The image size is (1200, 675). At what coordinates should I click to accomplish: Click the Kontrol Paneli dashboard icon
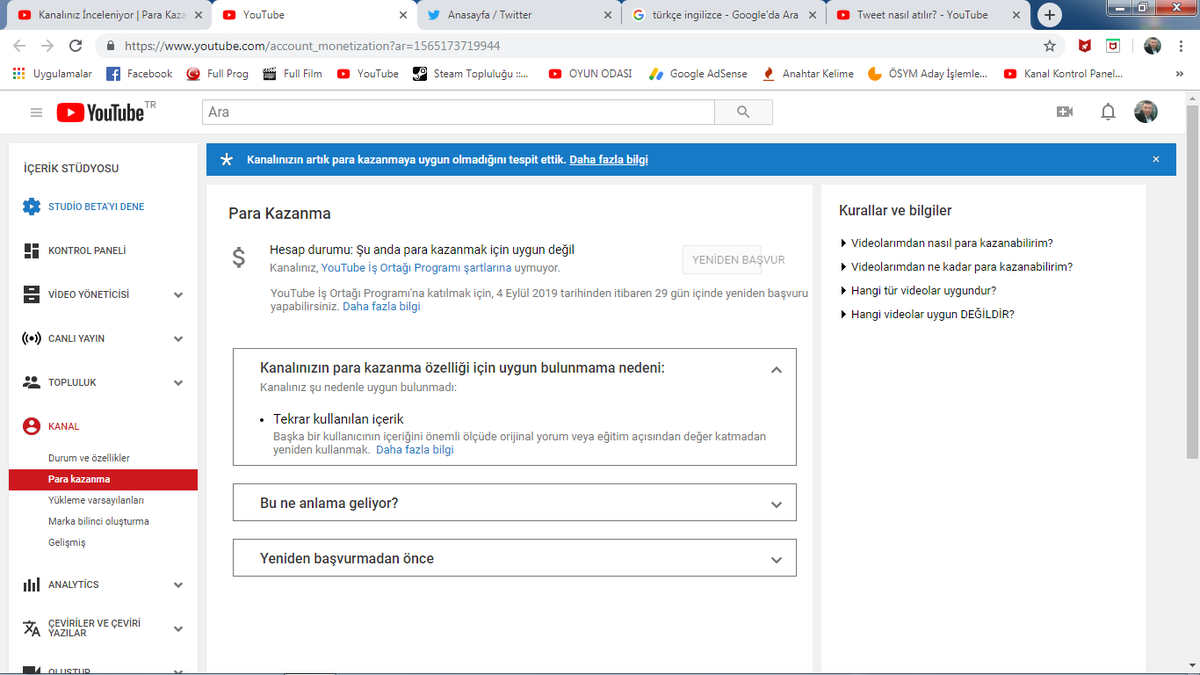[x=31, y=250]
